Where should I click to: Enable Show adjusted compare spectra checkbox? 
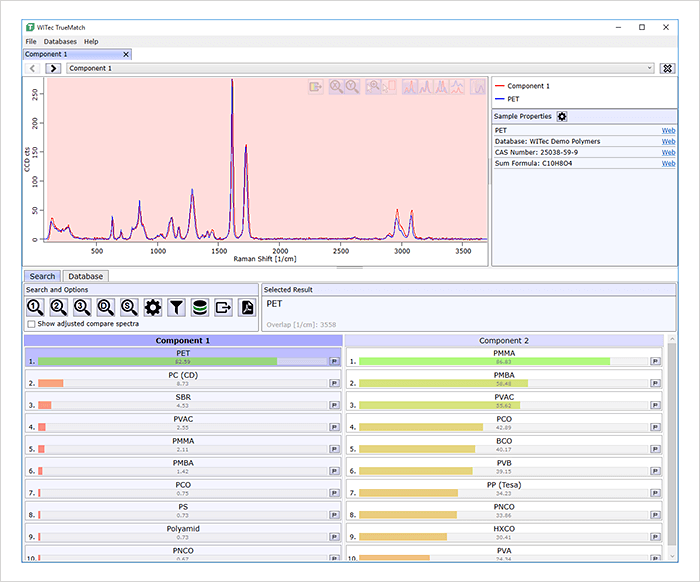[x=31, y=324]
